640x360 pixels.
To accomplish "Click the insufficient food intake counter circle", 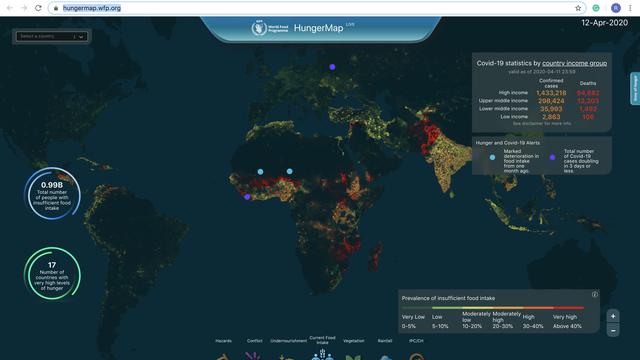I will [x=52, y=193].
